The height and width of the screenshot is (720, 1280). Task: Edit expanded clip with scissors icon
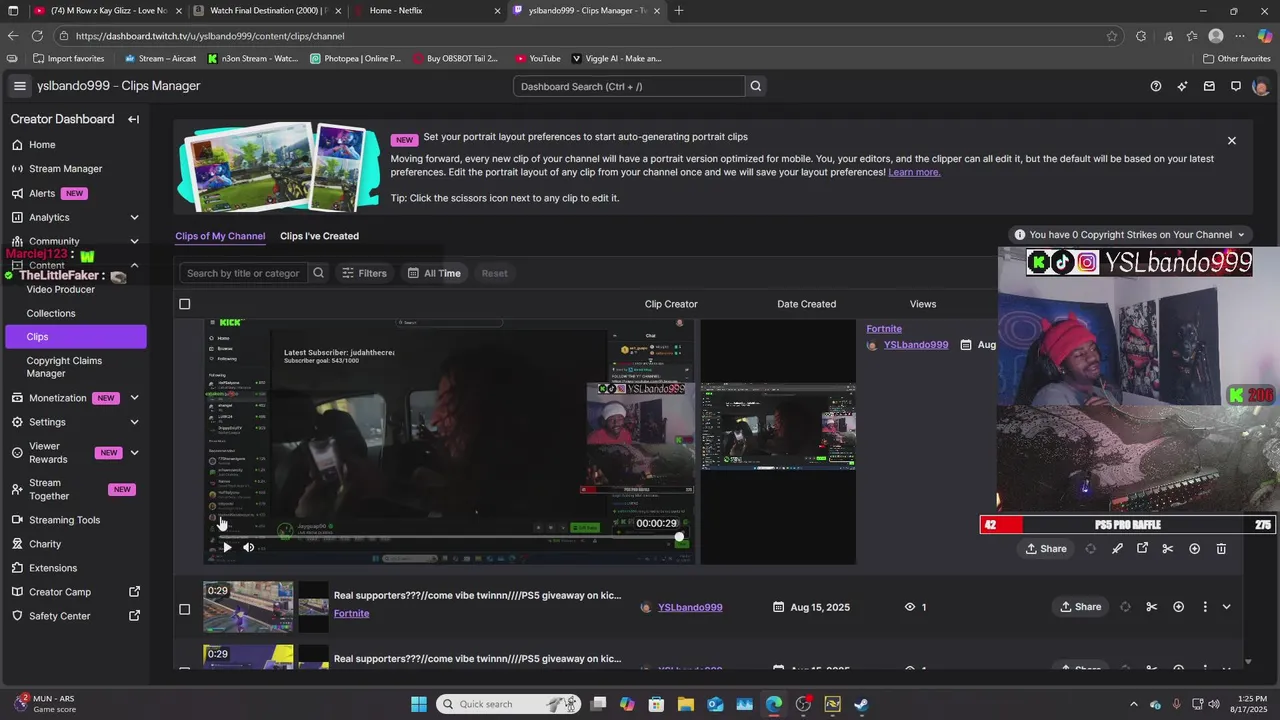1167,548
